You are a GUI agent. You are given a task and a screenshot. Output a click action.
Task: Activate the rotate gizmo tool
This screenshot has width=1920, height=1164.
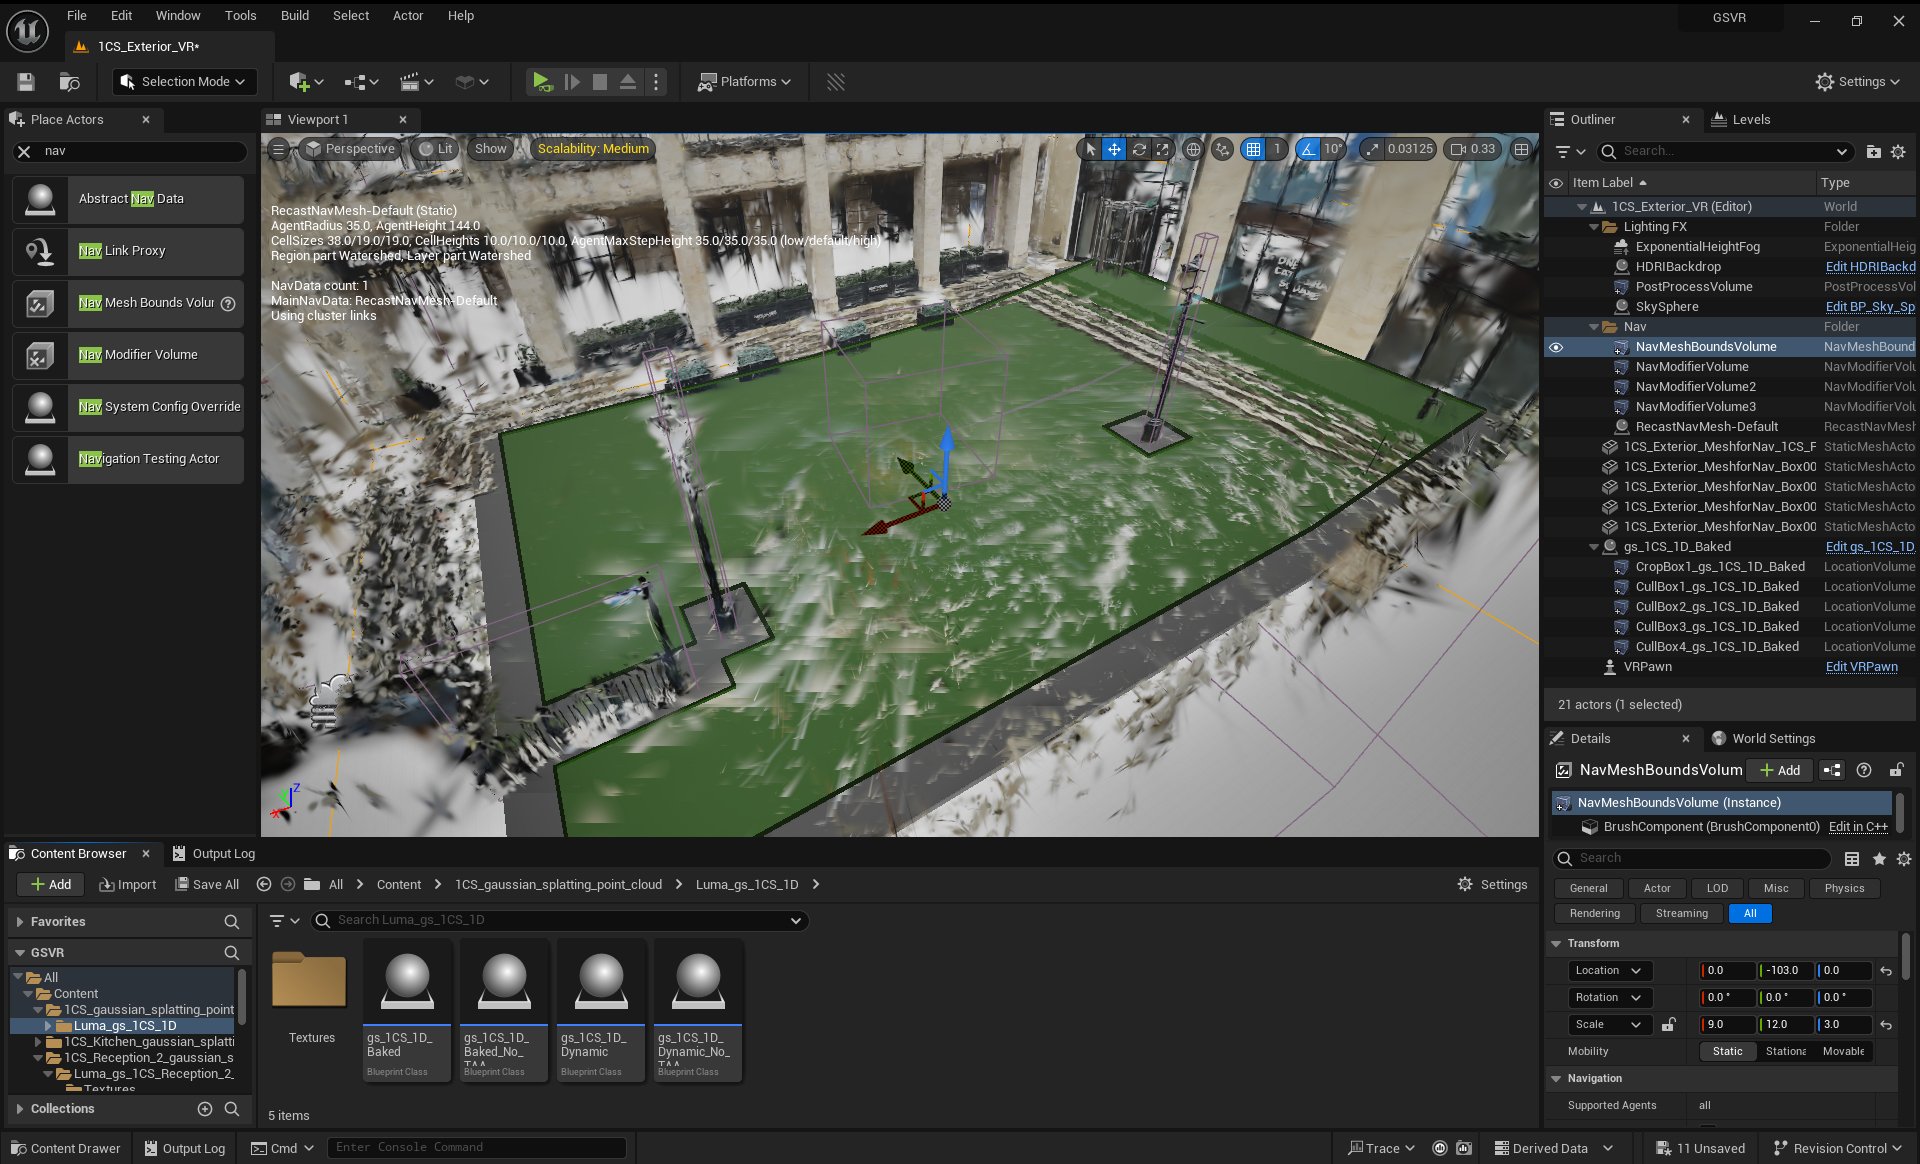(1138, 149)
